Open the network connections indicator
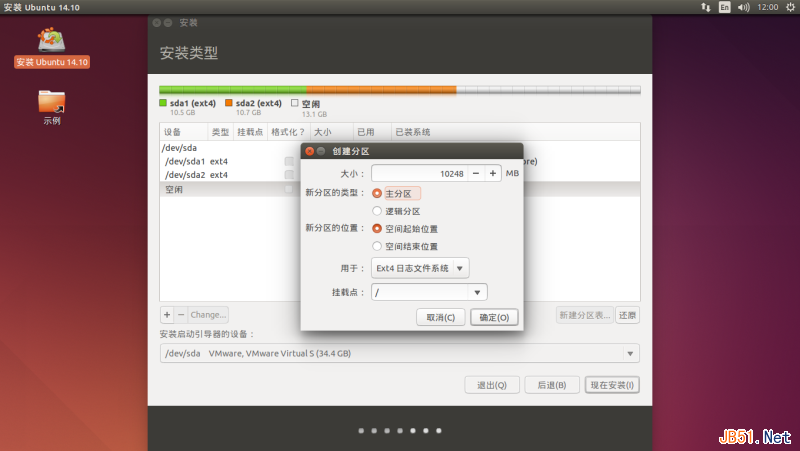 click(706, 7)
